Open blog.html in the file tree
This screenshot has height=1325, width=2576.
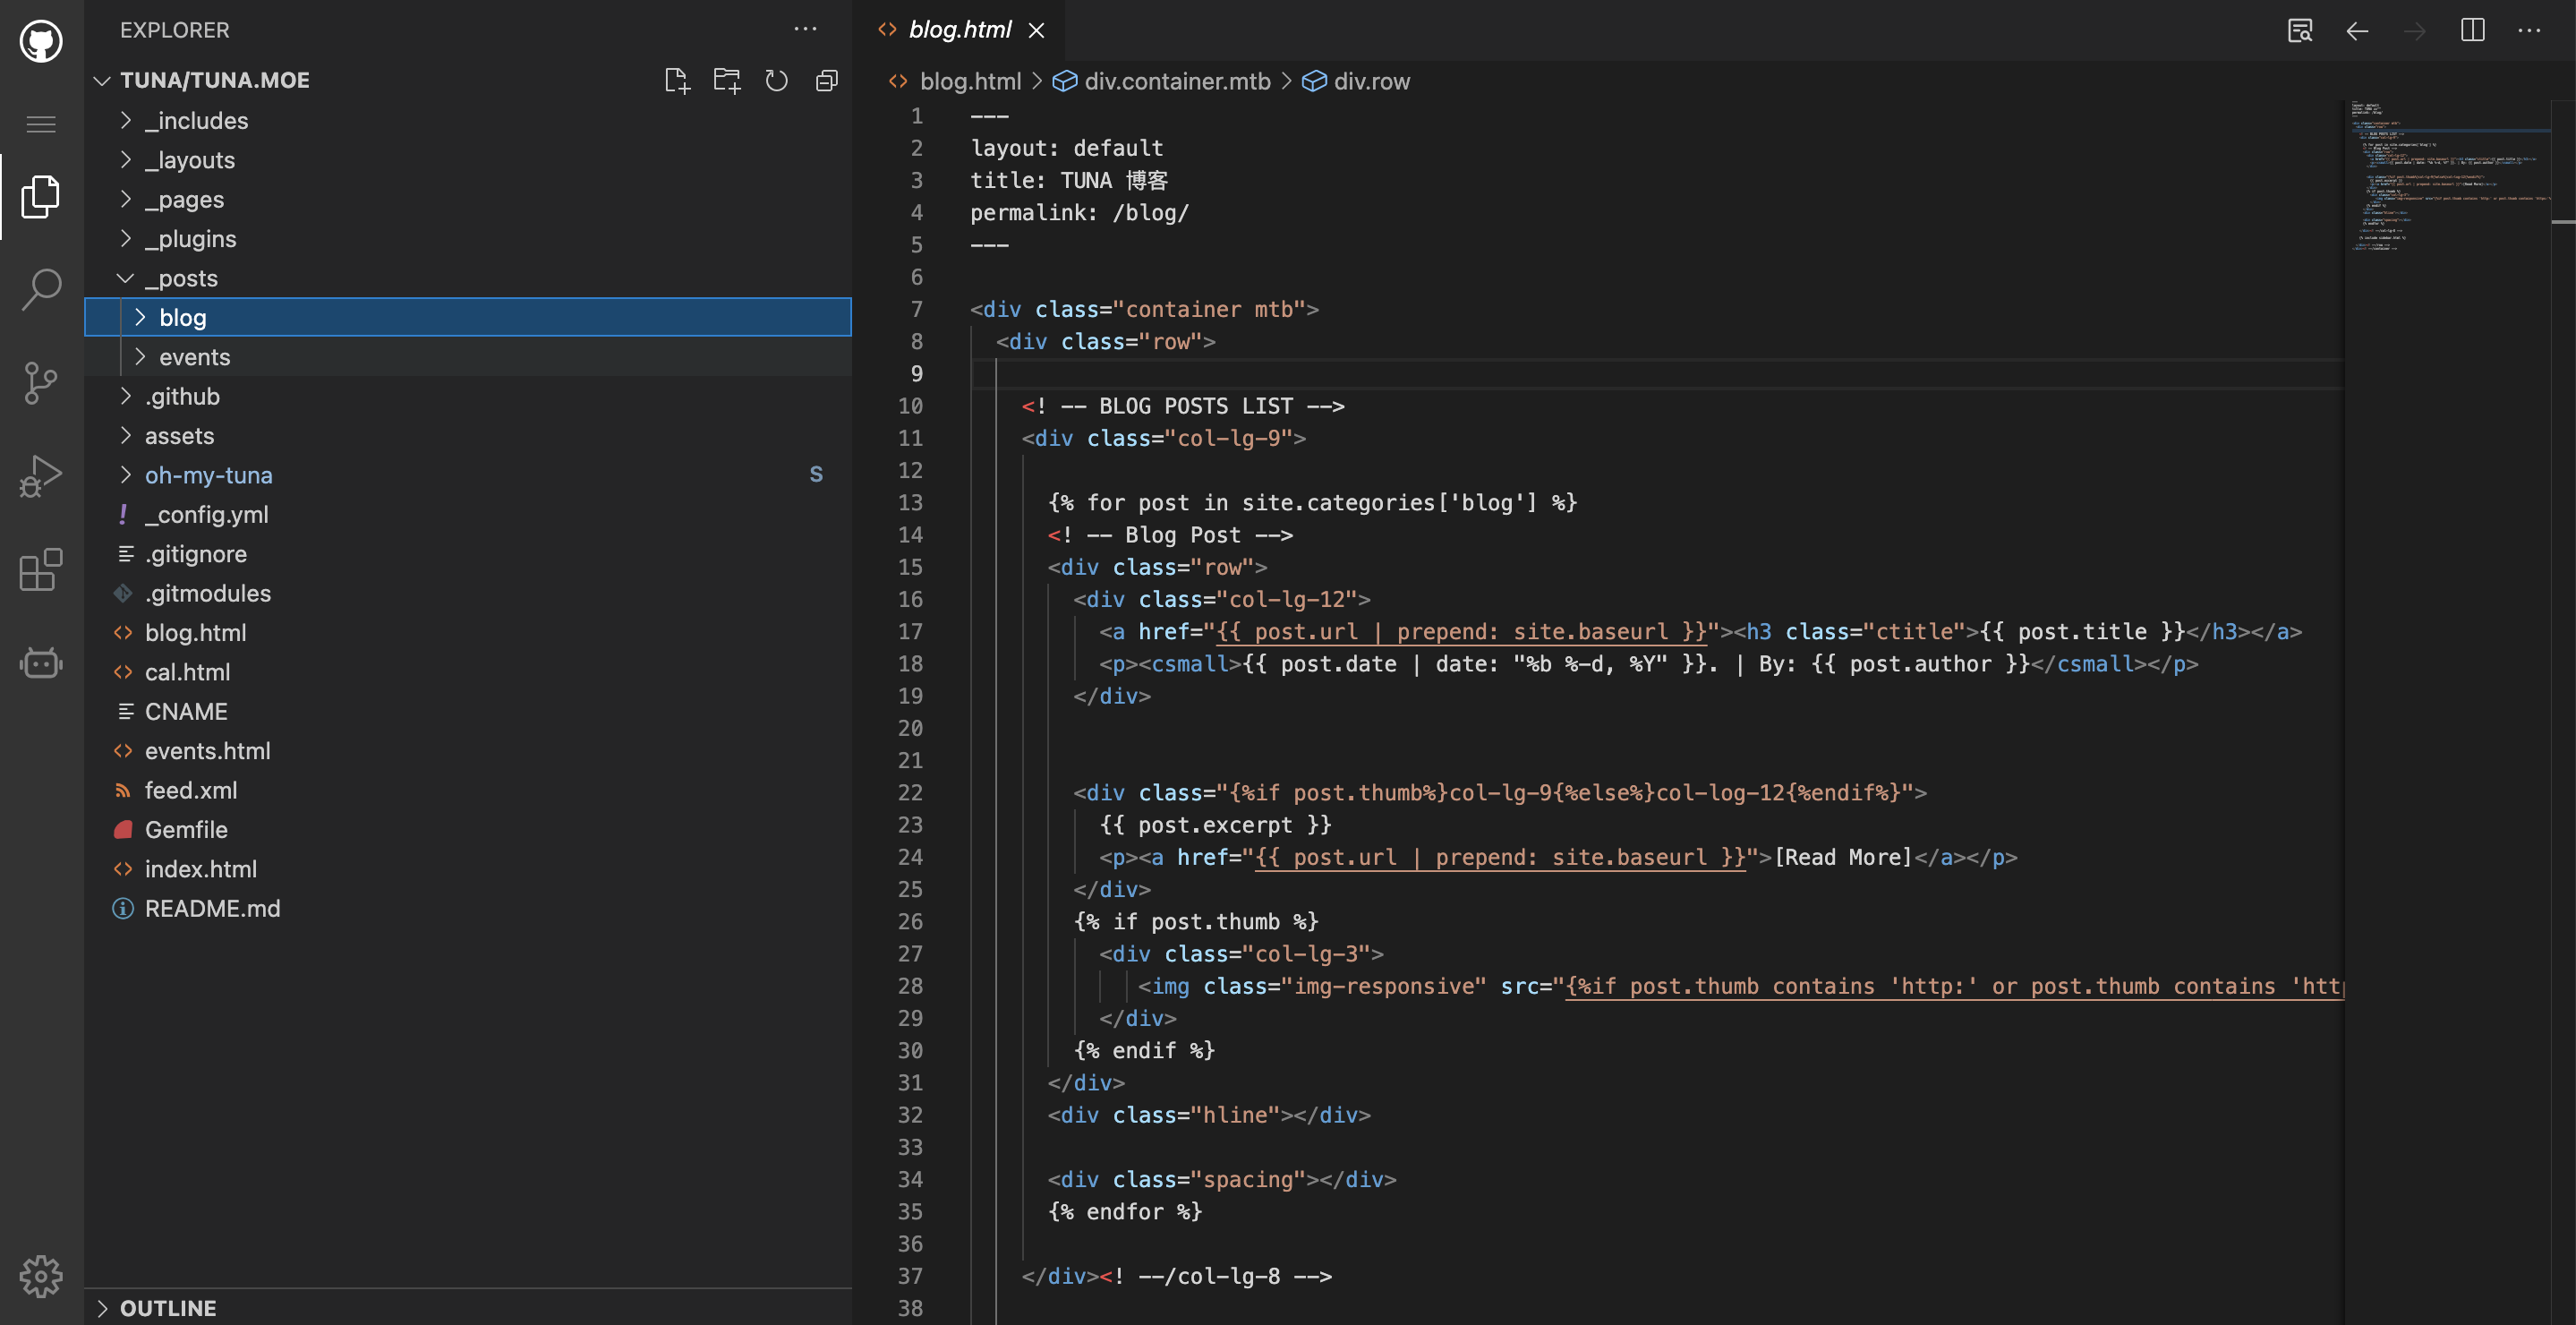point(468,632)
